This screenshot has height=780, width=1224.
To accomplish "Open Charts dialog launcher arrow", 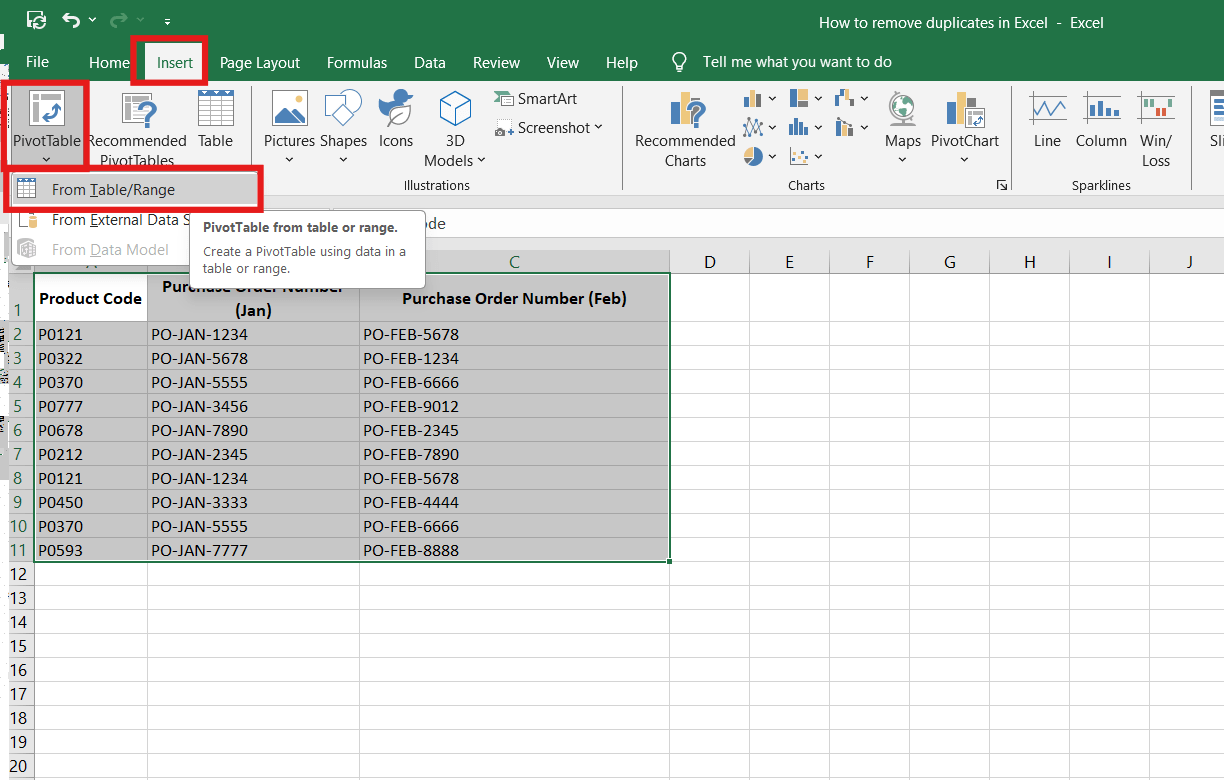I will pyautogui.click(x=1001, y=186).
